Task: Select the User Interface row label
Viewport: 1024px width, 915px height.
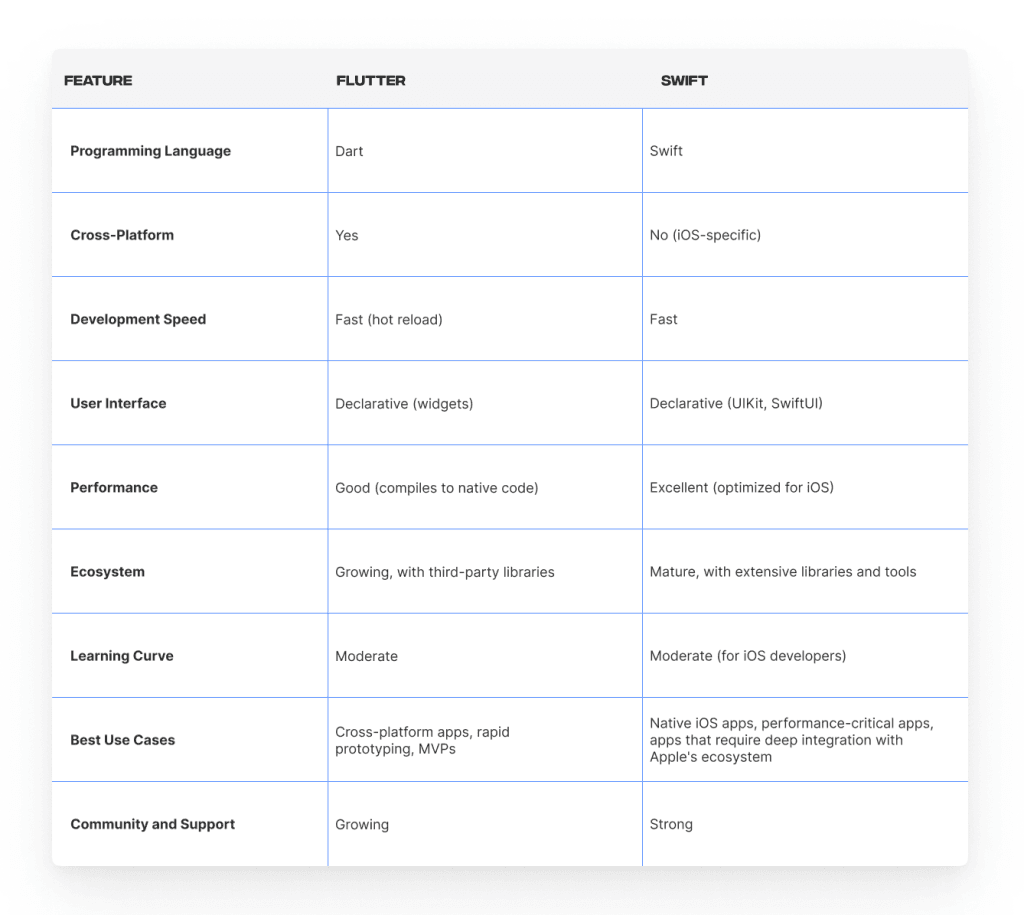Action: click(x=118, y=404)
